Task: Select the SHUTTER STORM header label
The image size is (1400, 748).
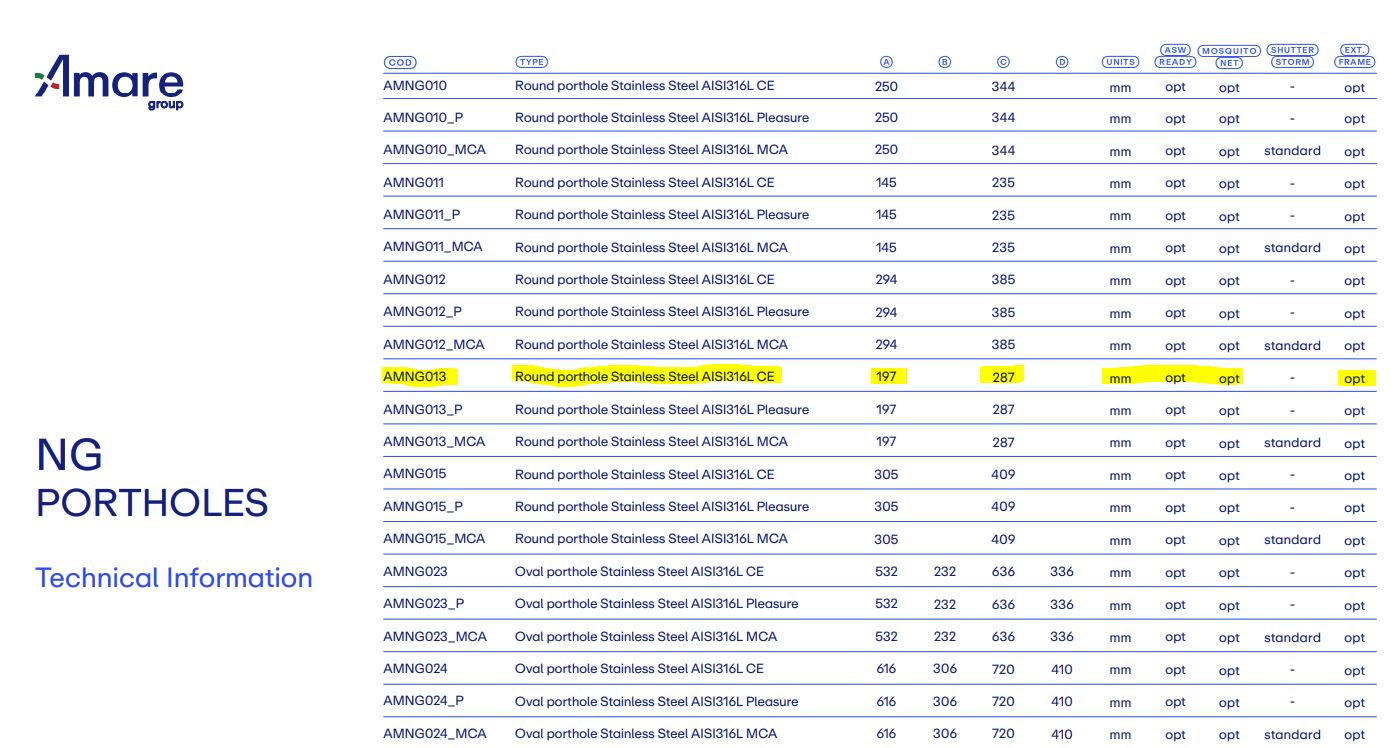Action: [x=1292, y=56]
